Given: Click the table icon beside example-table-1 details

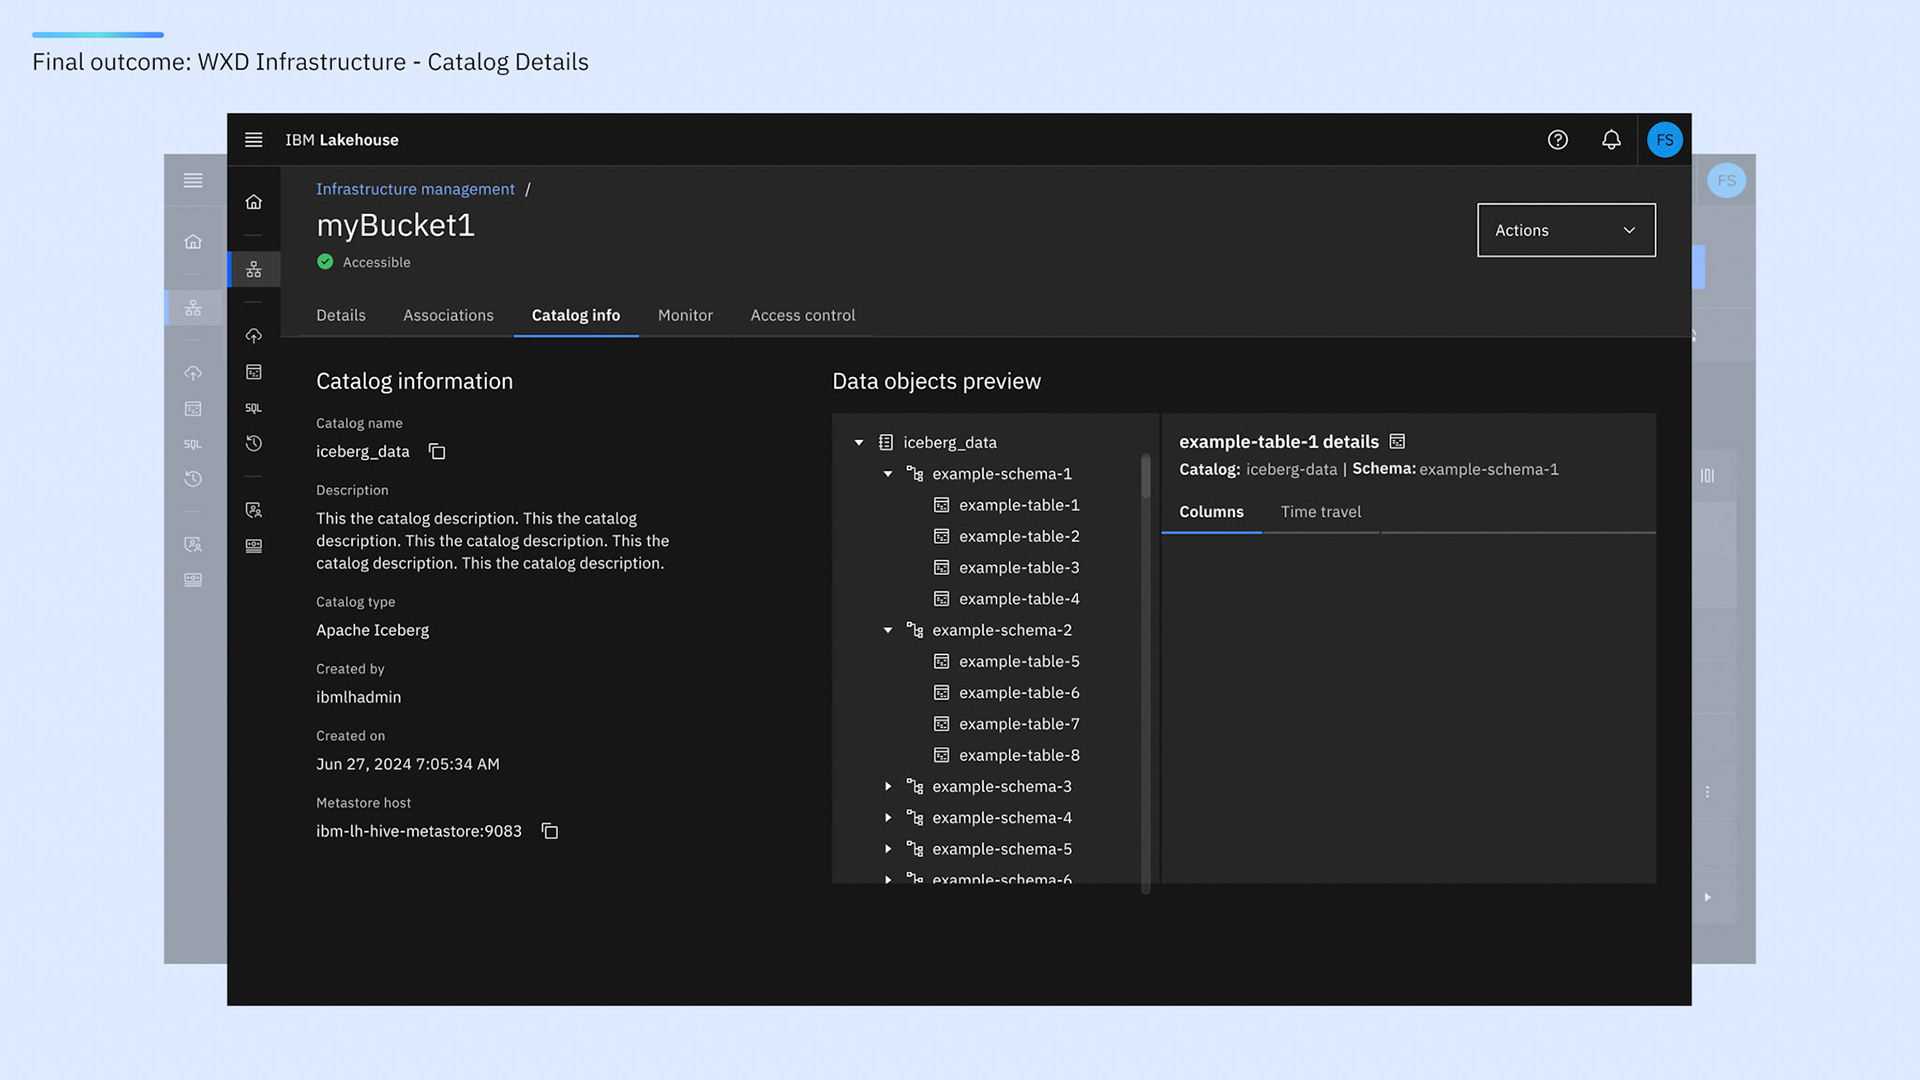Looking at the screenshot, I should (x=1397, y=442).
